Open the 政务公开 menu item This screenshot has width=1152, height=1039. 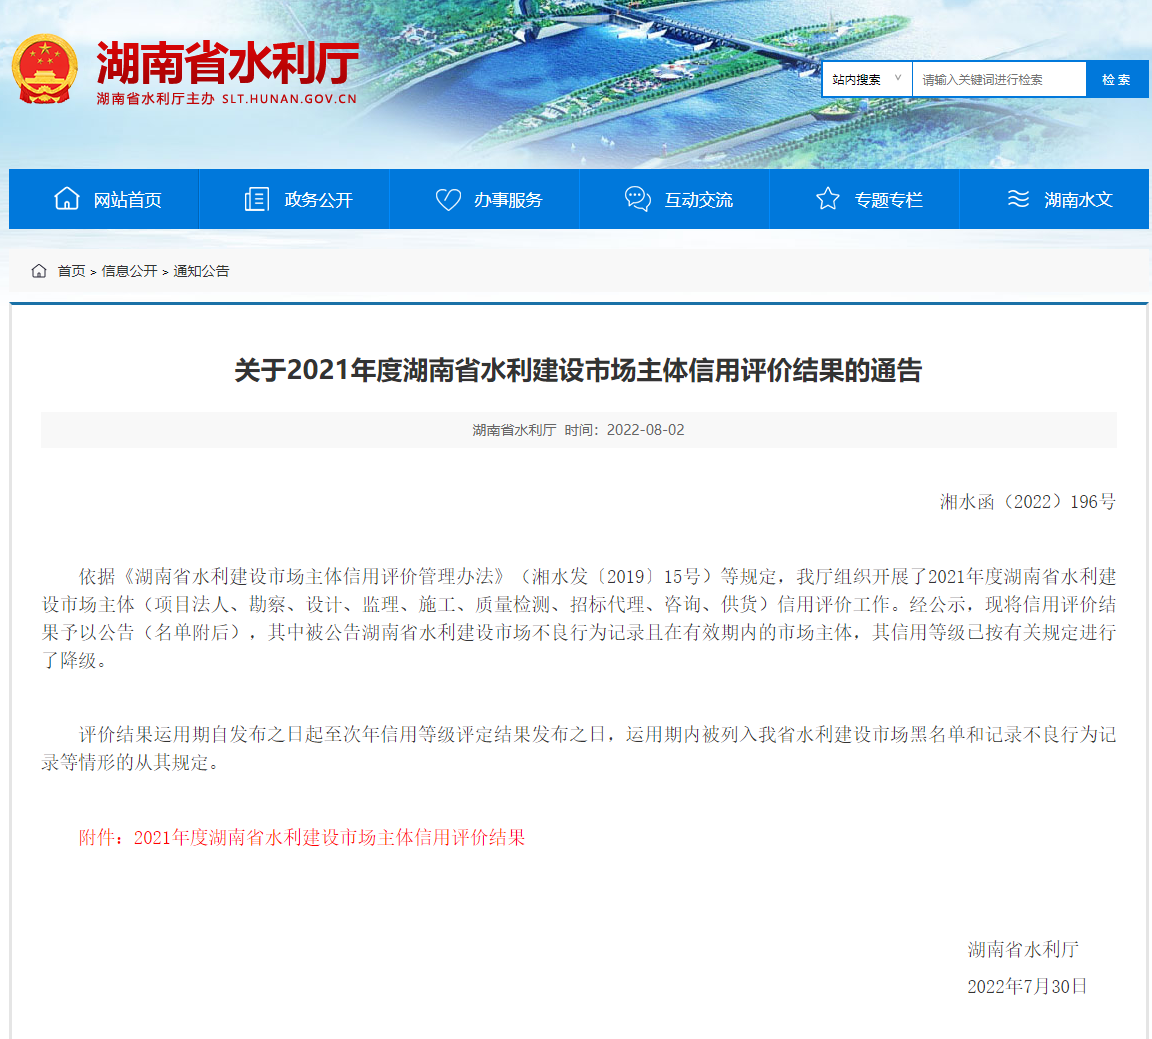click(x=318, y=200)
